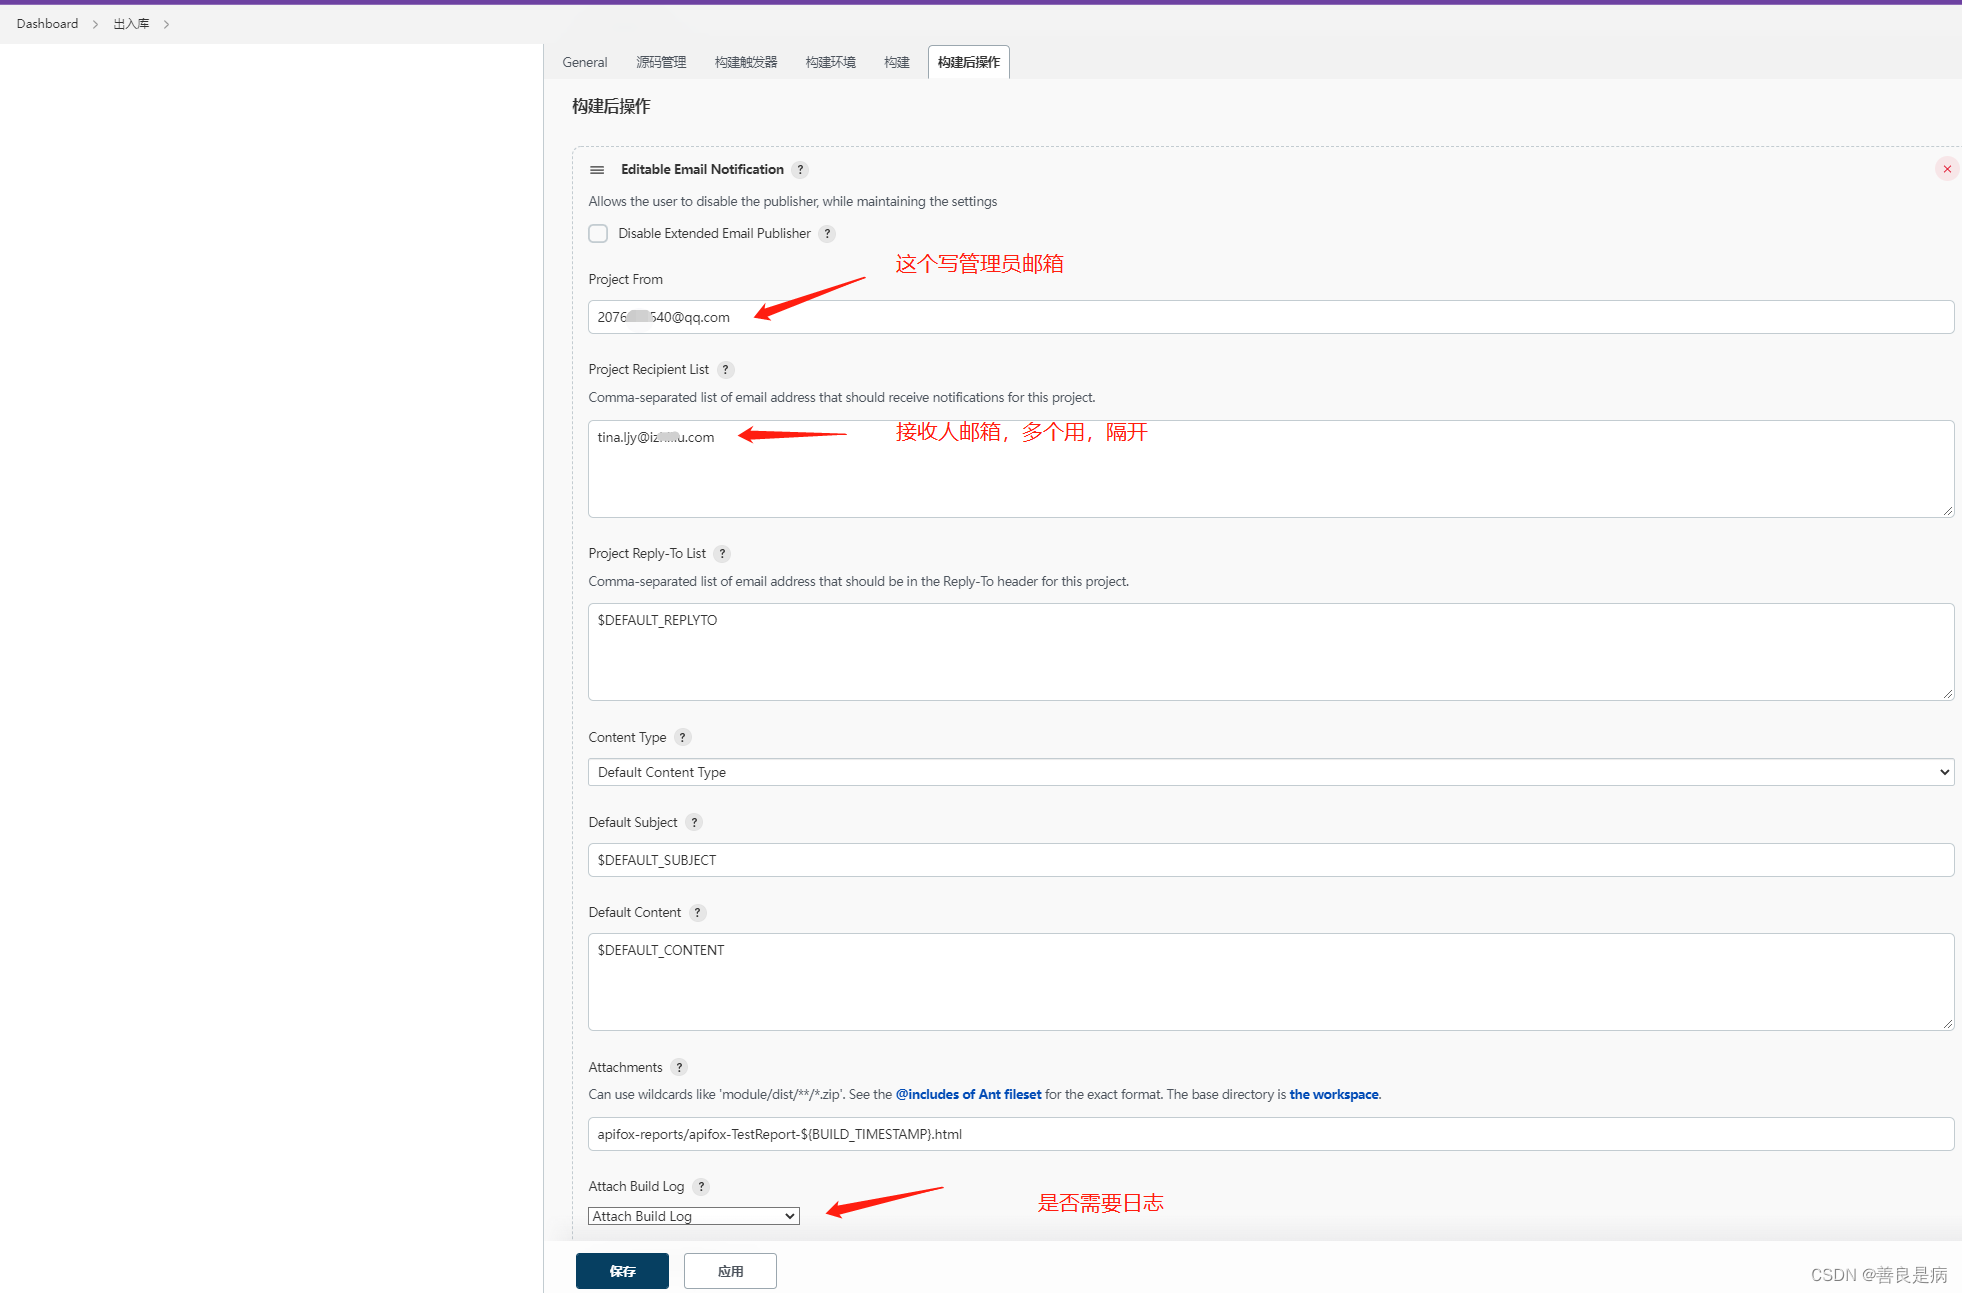Expand the Default Content Type dropdown
Screen dimensions: 1962x1293
click(1270, 772)
